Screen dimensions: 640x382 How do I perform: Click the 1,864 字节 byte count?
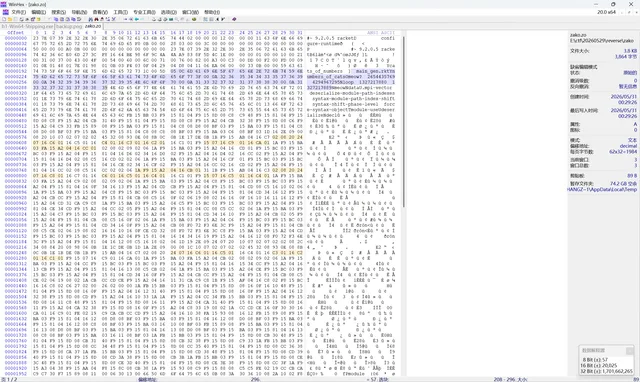[626, 57]
